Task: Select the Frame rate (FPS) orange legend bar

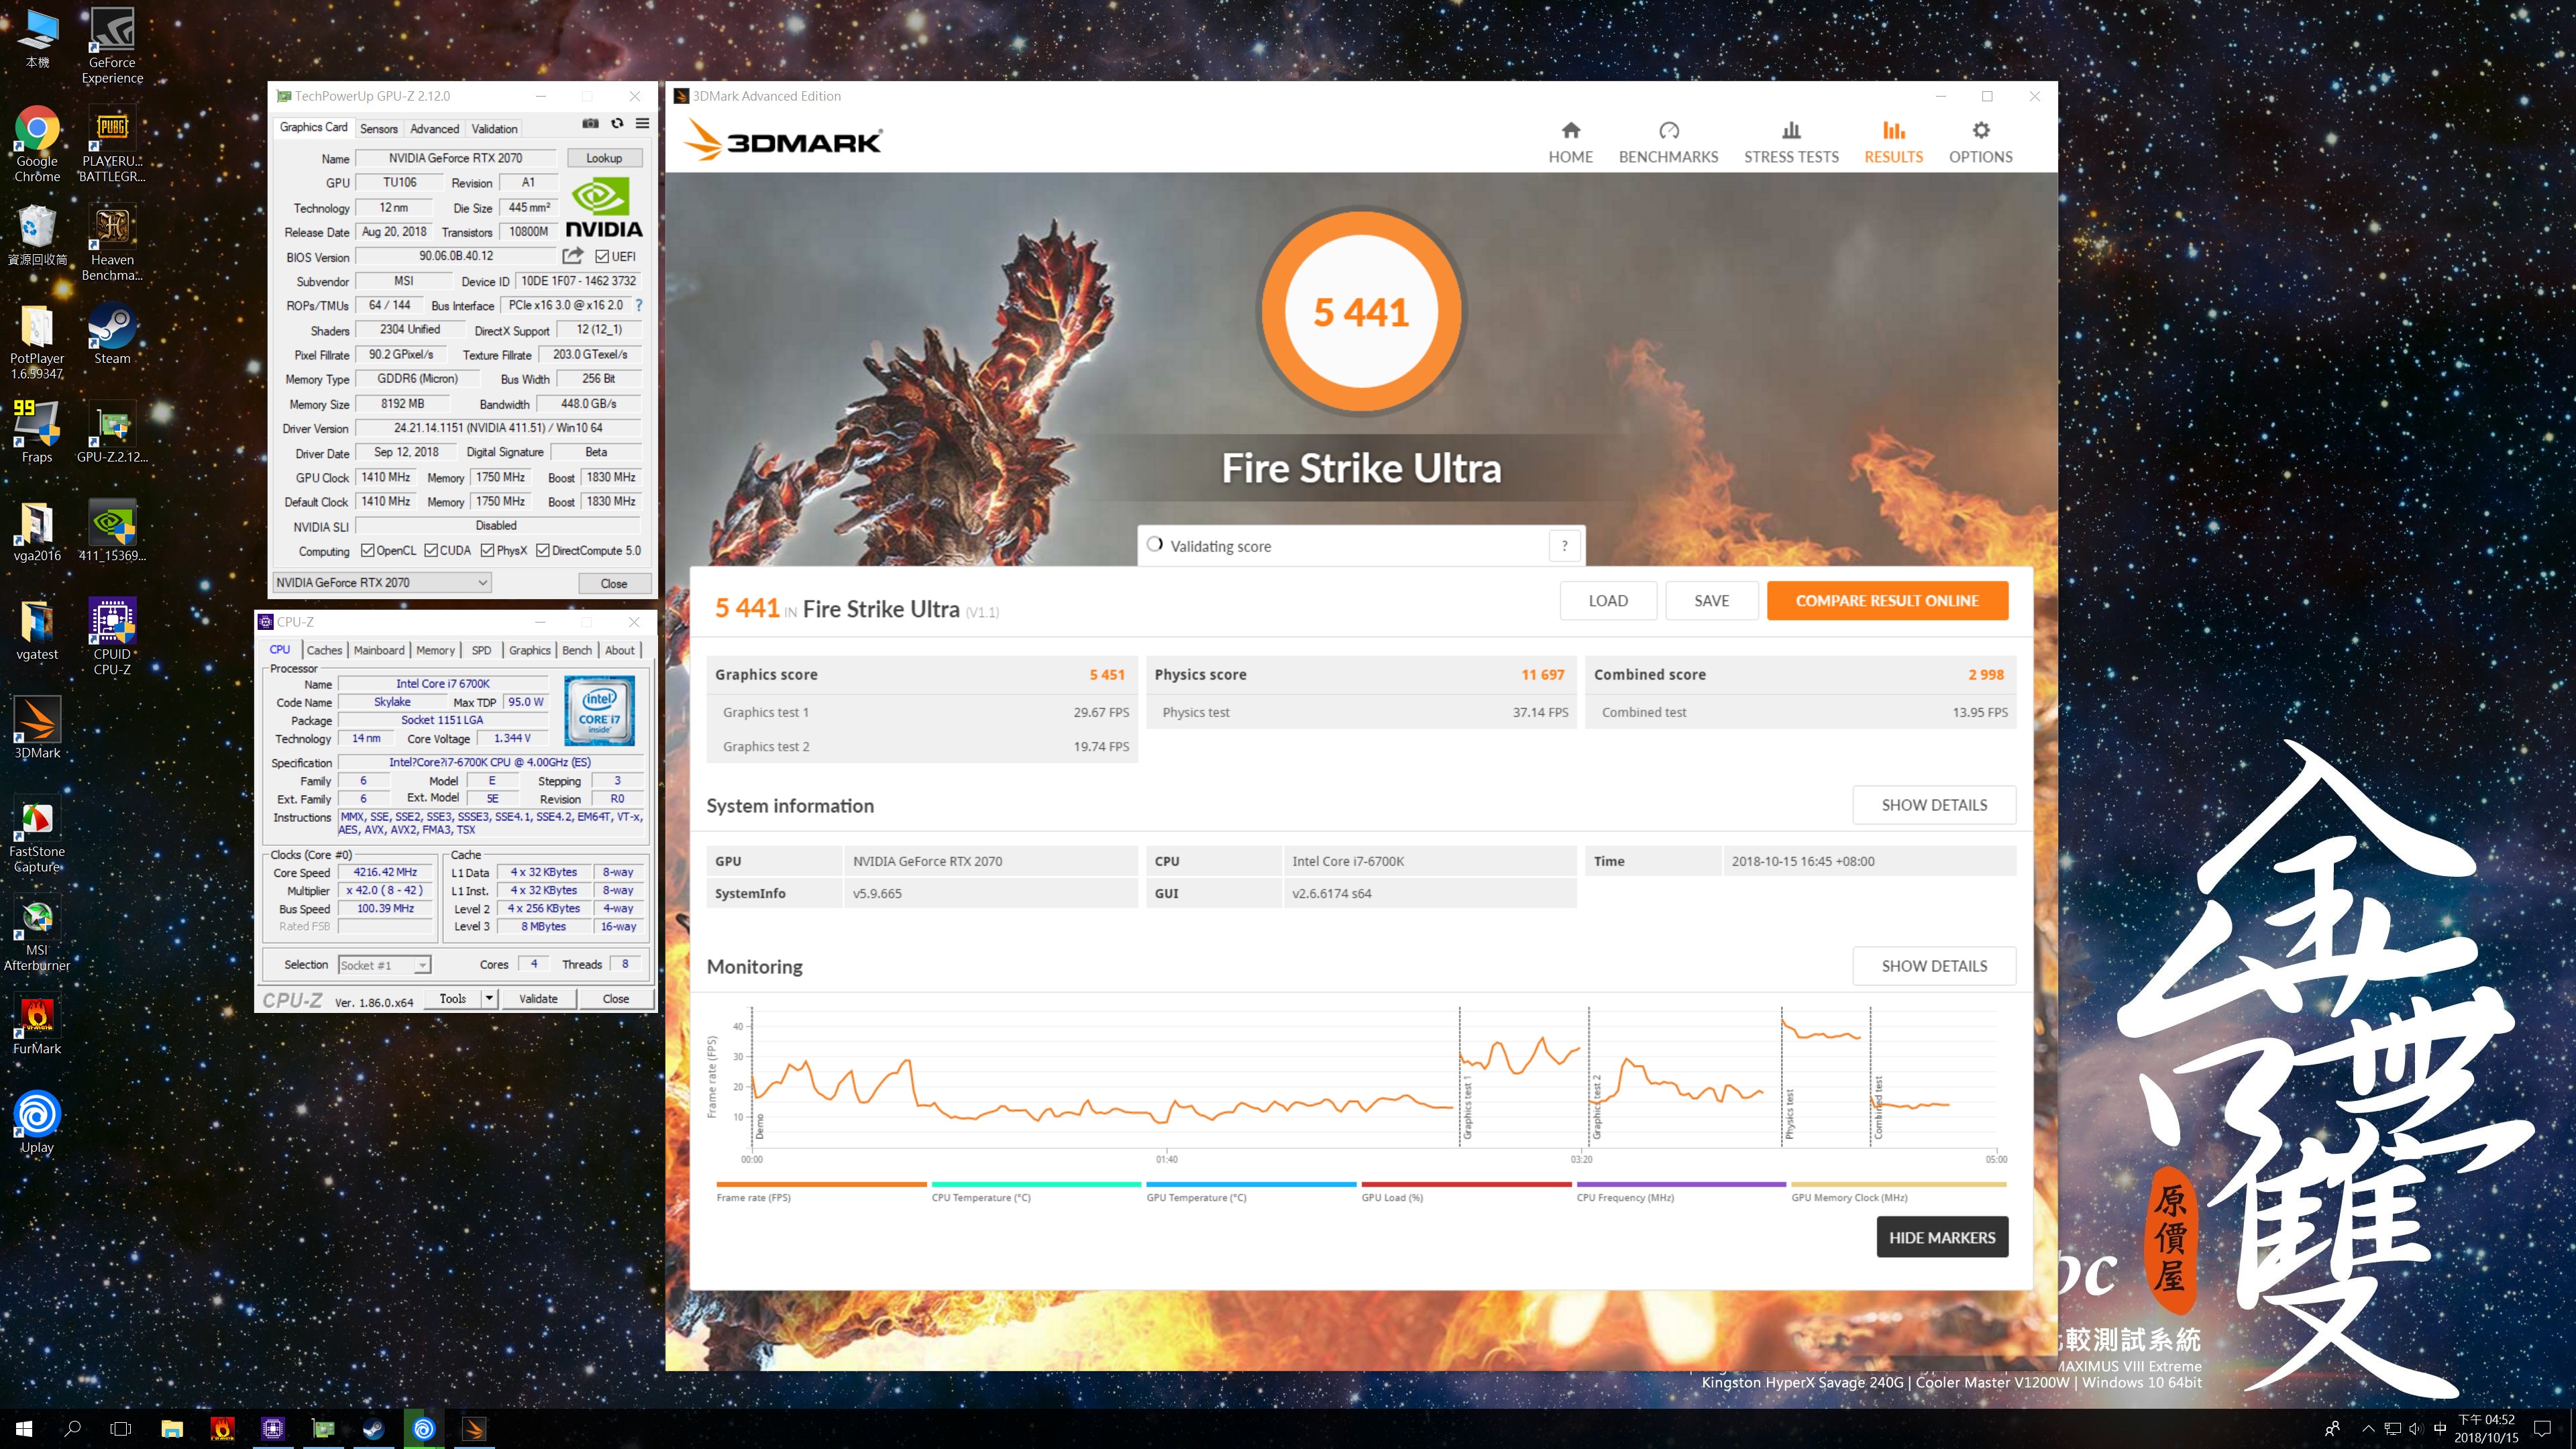Action: 821,1184
